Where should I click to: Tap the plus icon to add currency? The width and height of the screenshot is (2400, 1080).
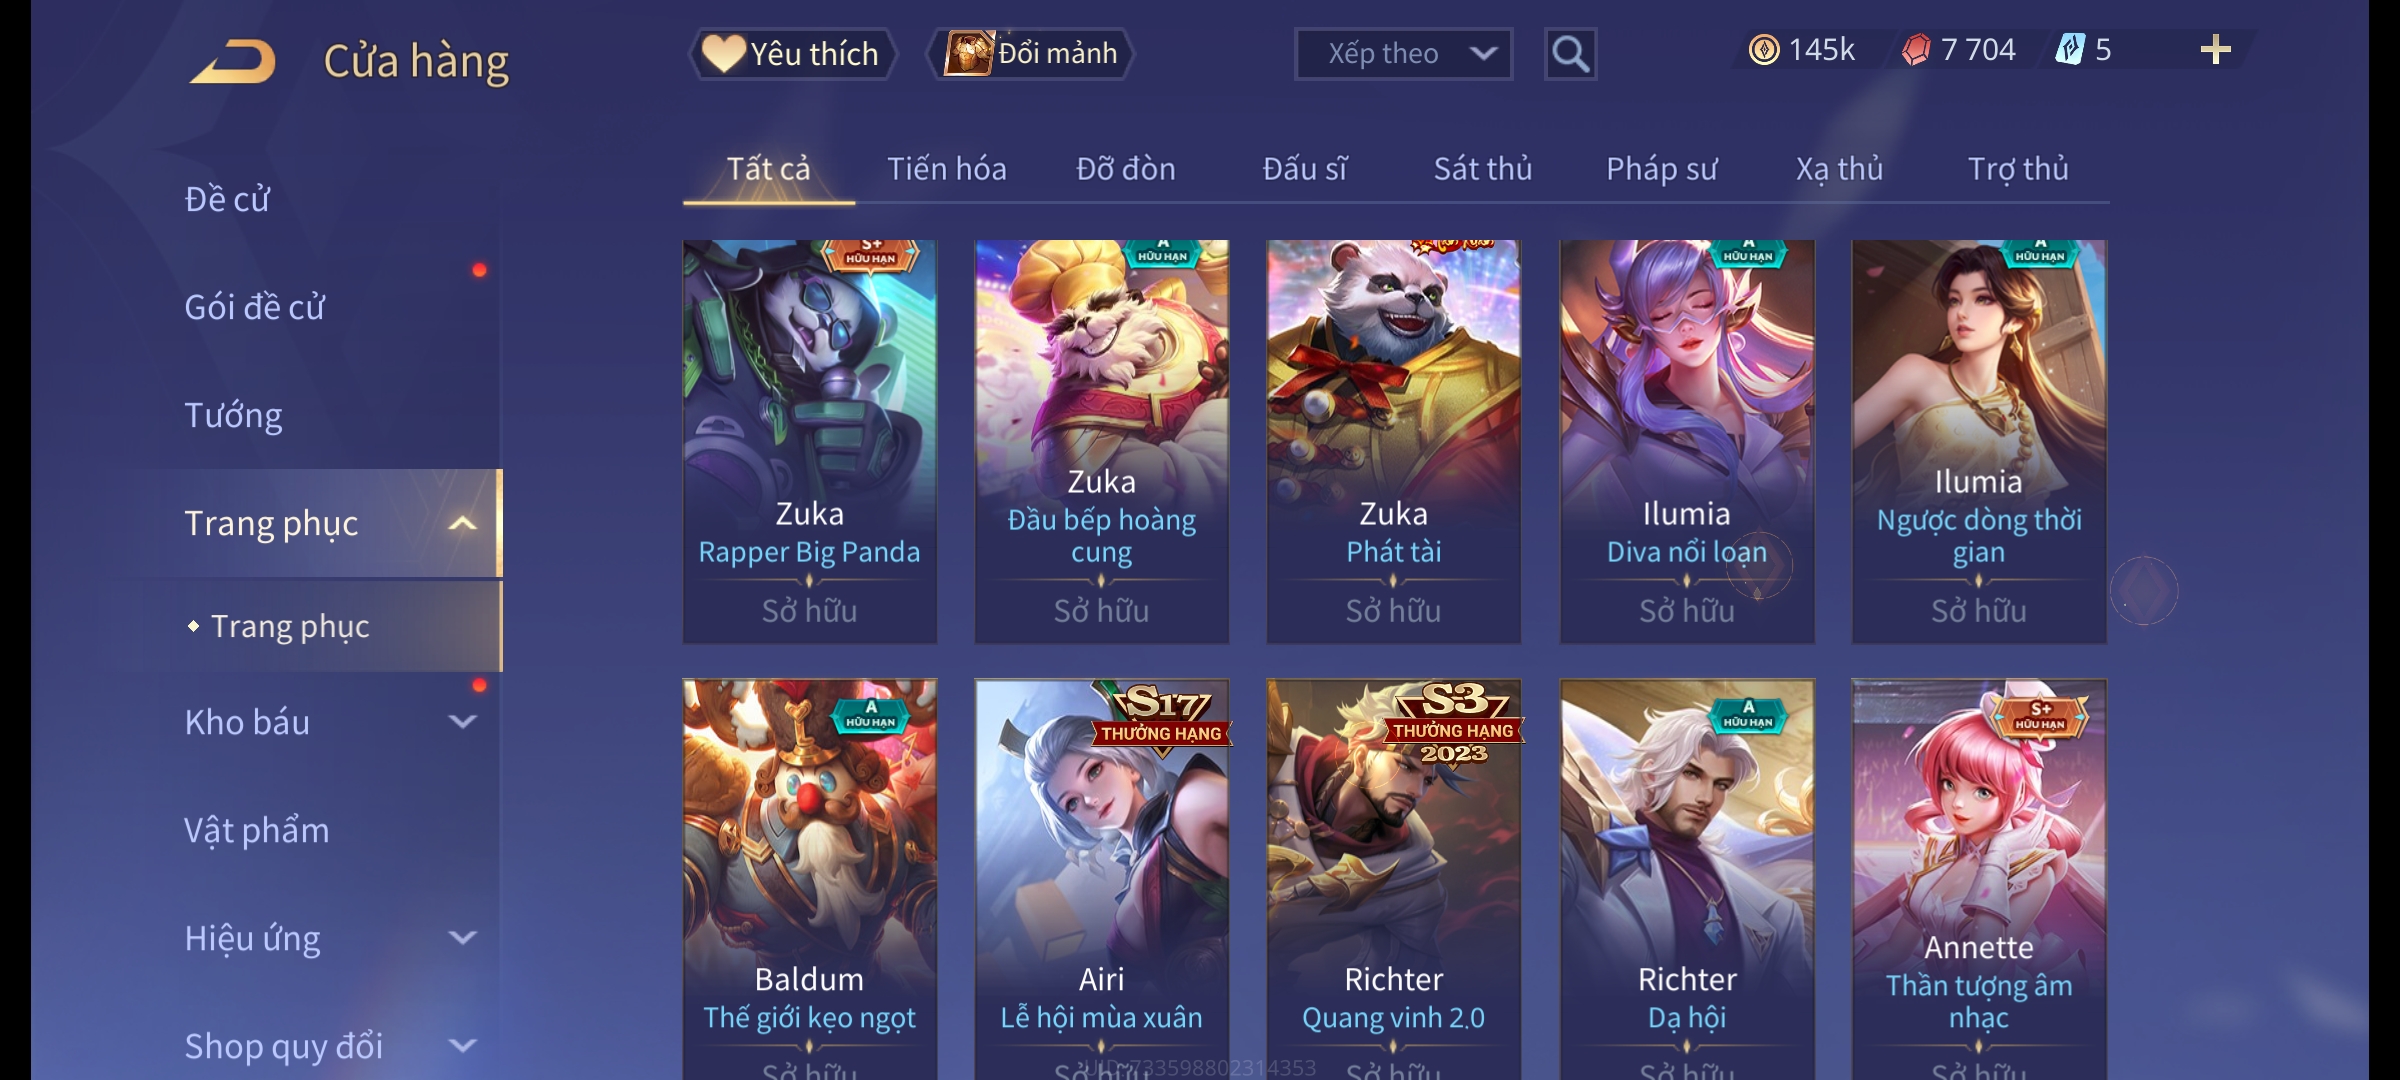click(x=2216, y=50)
